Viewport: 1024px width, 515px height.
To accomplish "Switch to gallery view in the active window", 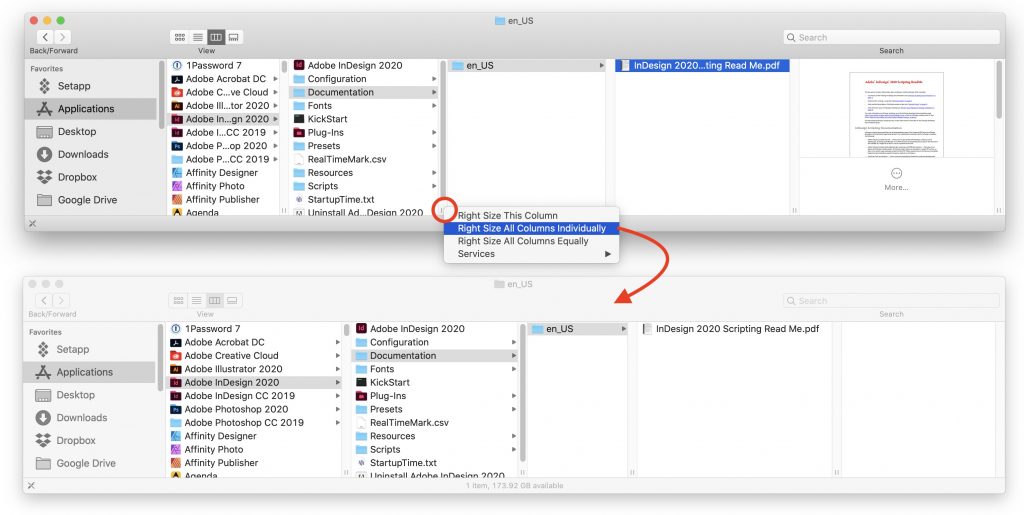I will coord(233,37).
